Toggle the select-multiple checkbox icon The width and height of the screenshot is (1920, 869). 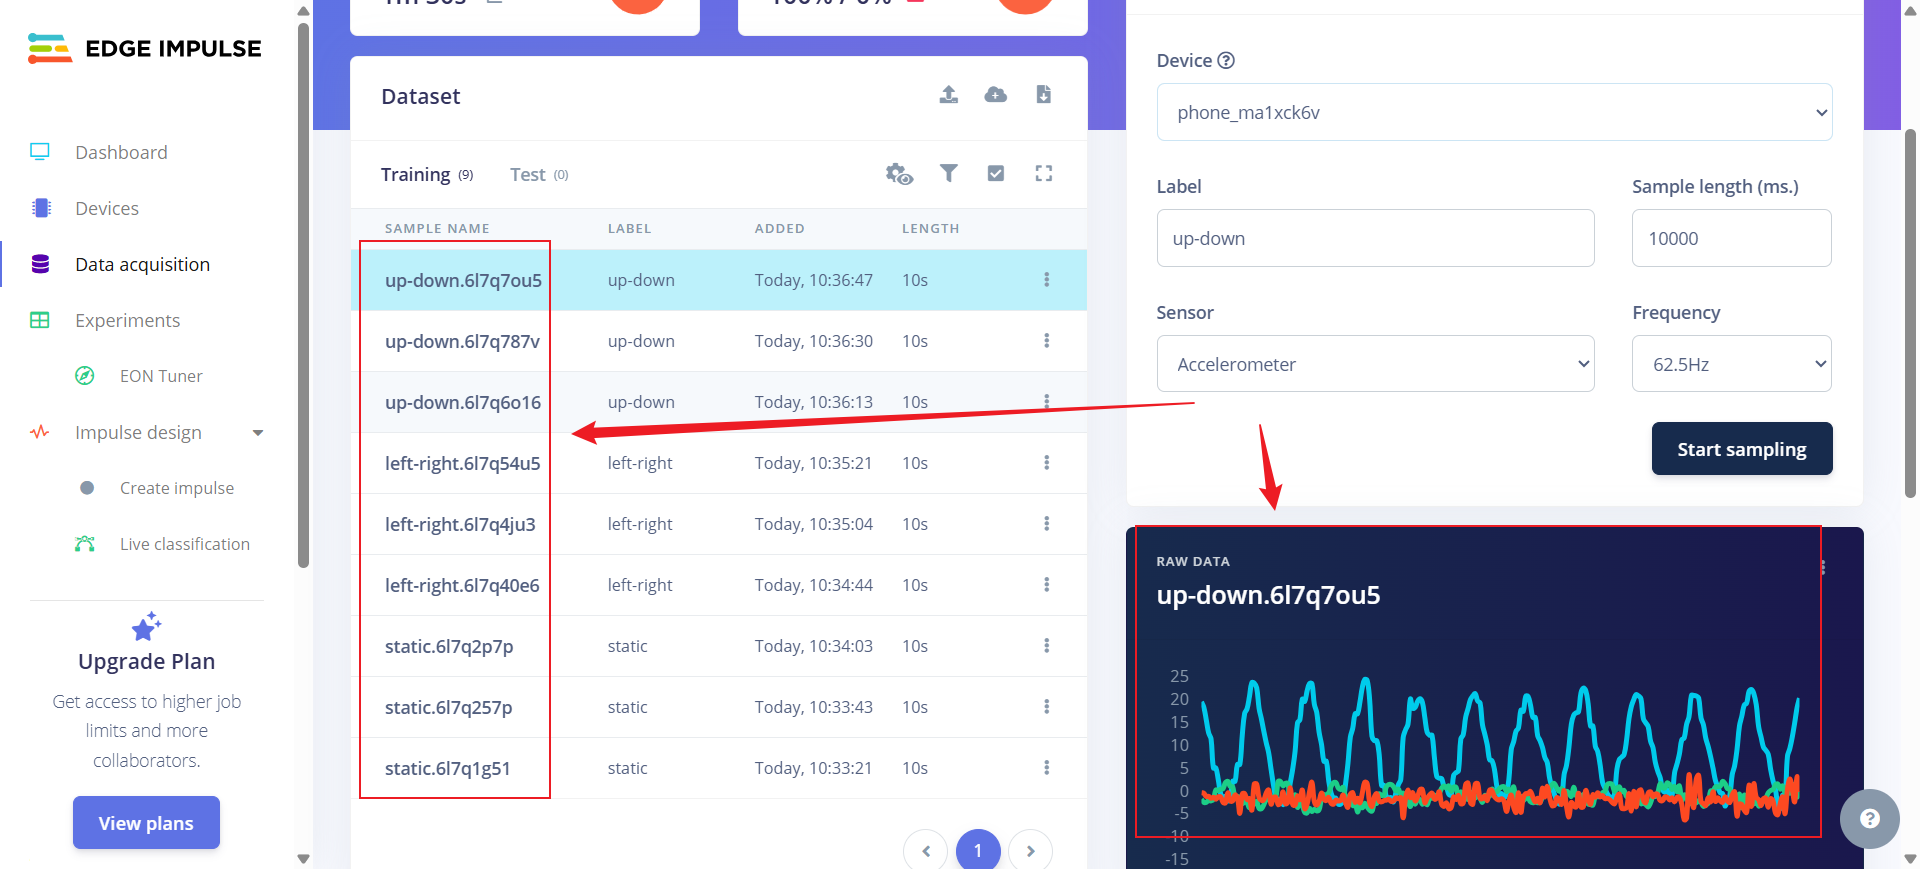[x=996, y=173]
